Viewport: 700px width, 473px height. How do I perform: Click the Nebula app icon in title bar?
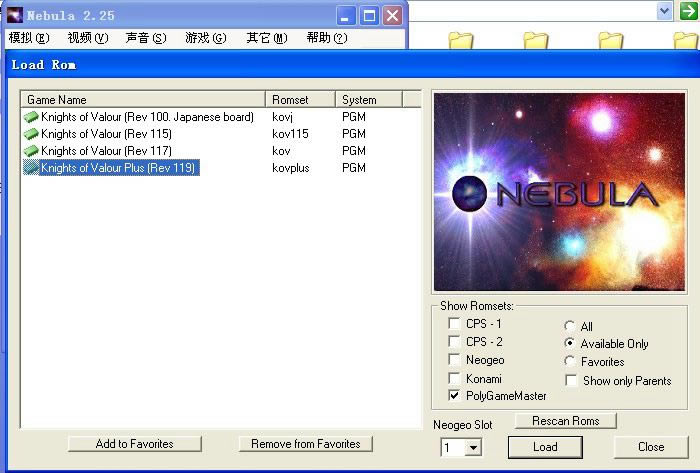(14, 16)
